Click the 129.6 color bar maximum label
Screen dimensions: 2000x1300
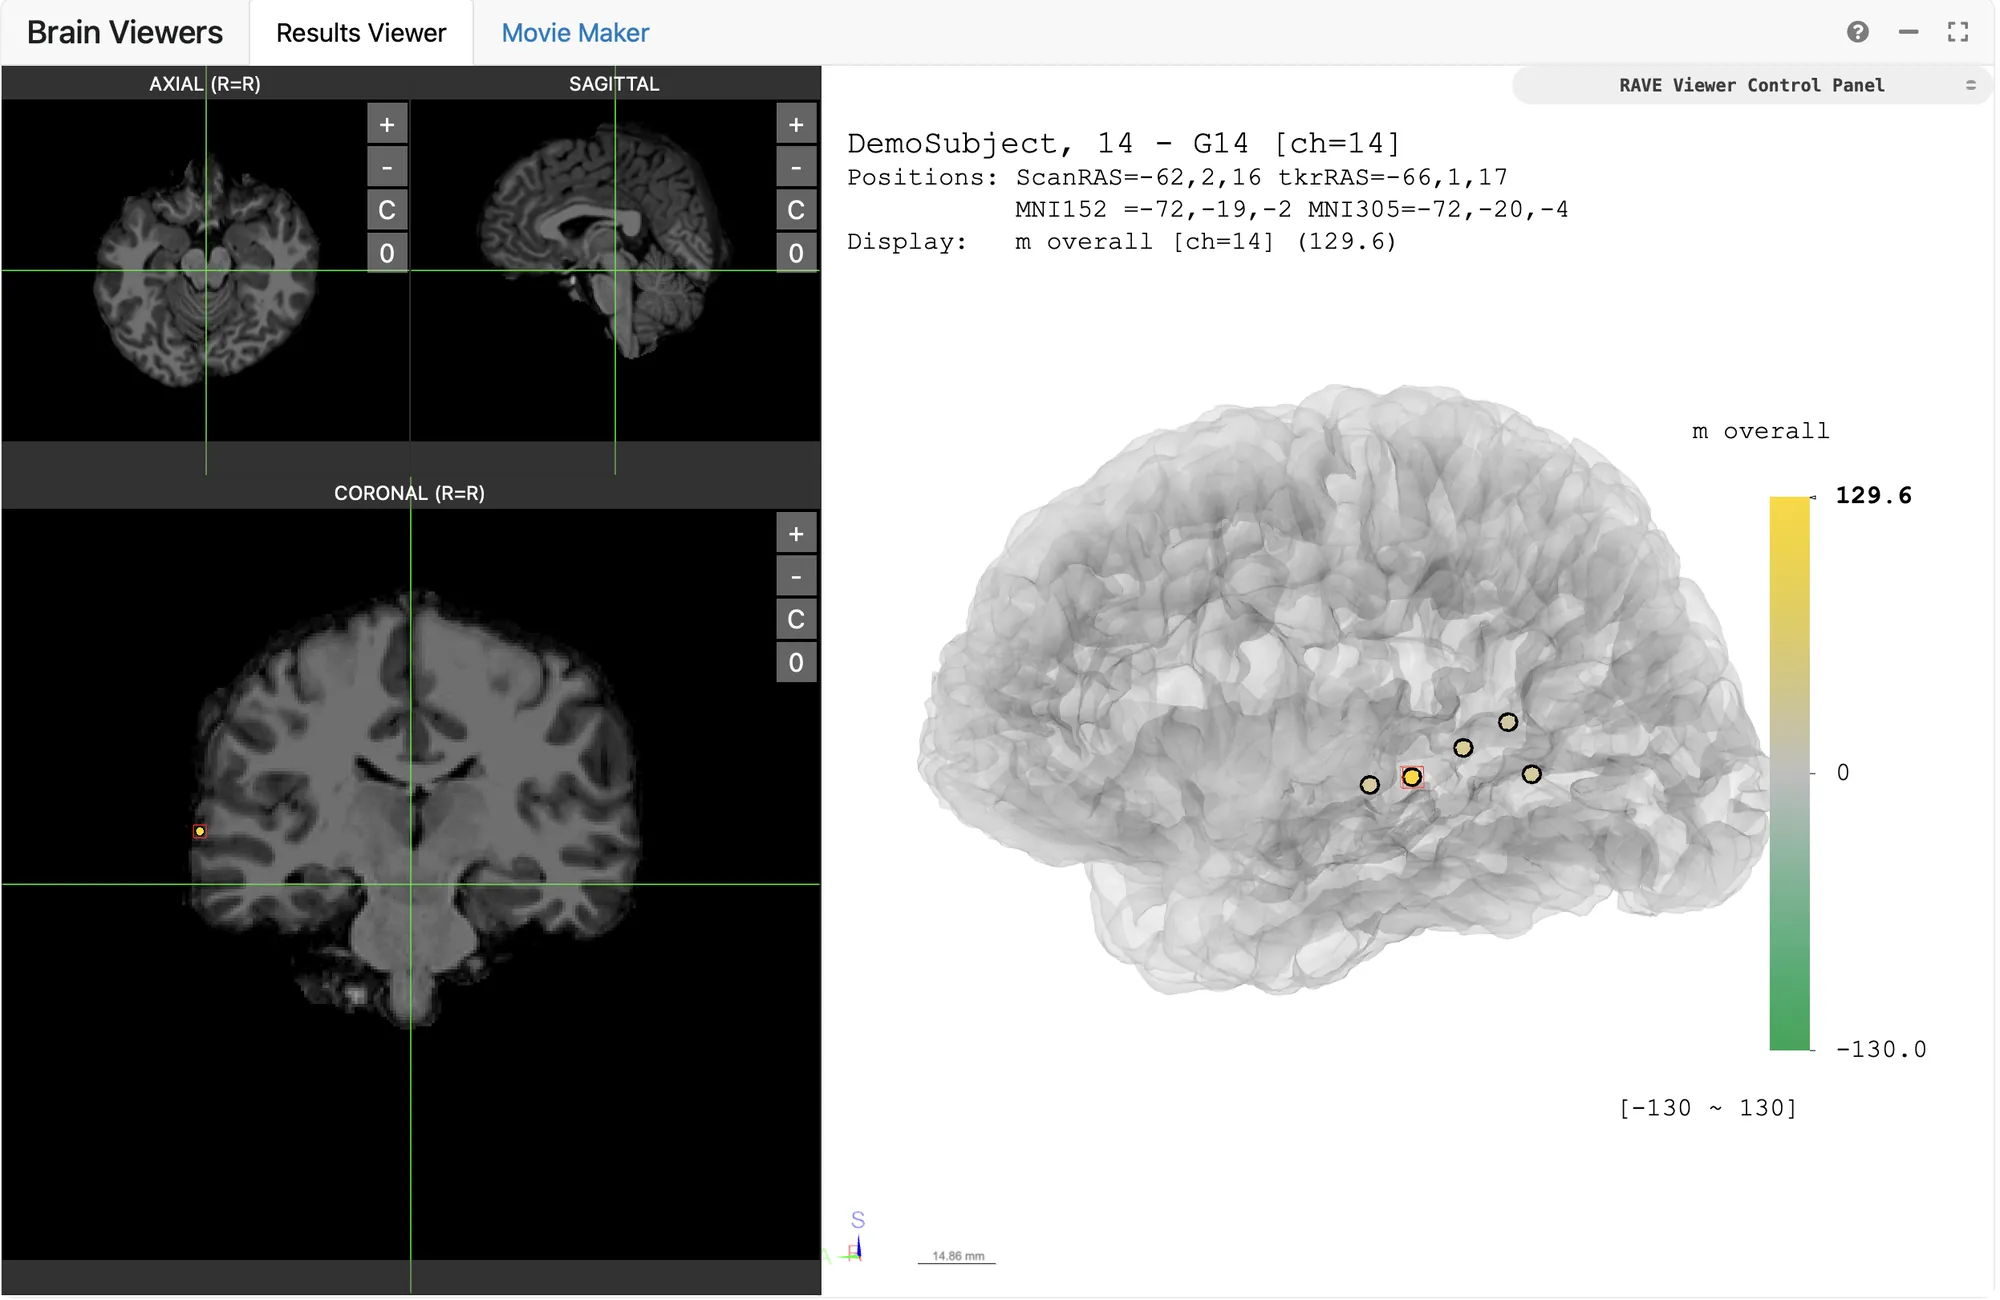pyautogui.click(x=1873, y=495)
